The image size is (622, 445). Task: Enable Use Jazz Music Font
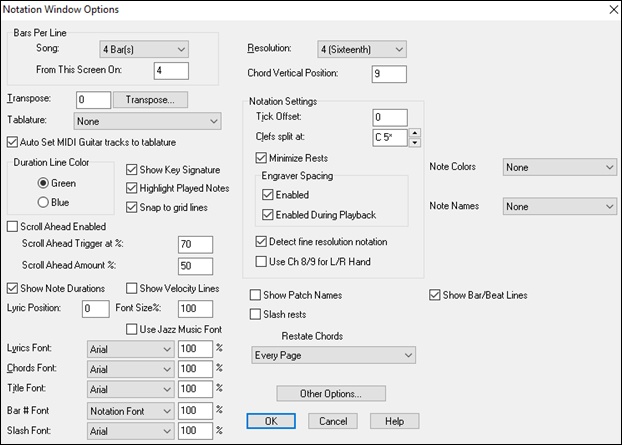[134, 329]
